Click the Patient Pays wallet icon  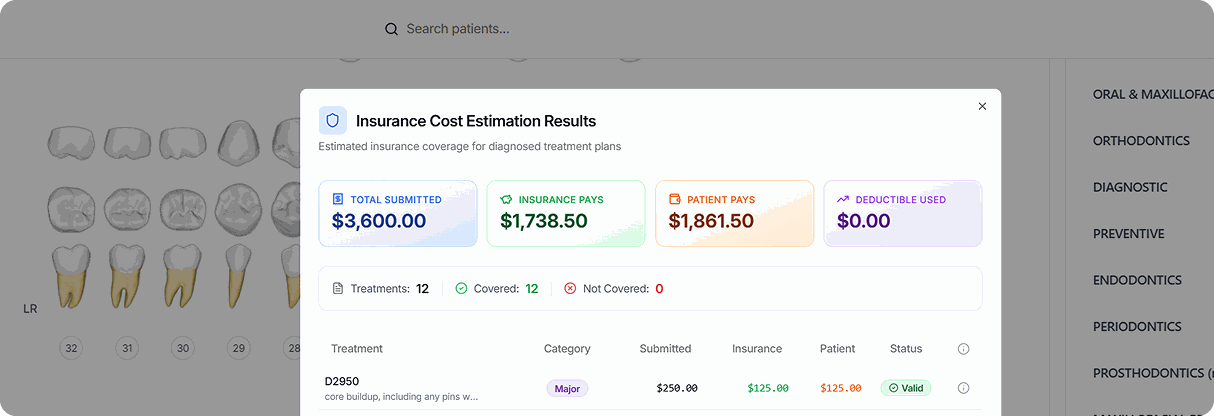pyautogui.click(x=675, y=199)
